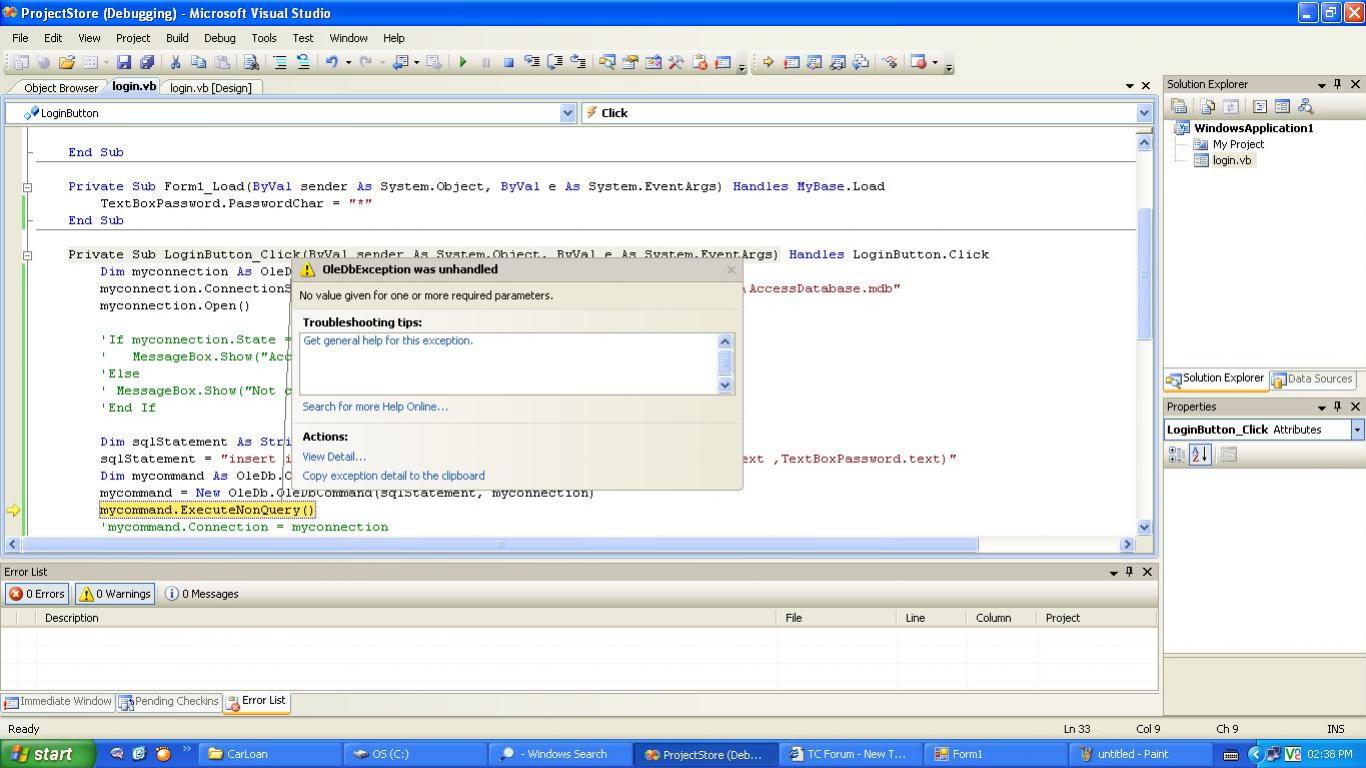Collapse the Form1_Load sub outline
Image resolution: width=1366 pixels, height=768 pixels.
click(x=27, y=187)
